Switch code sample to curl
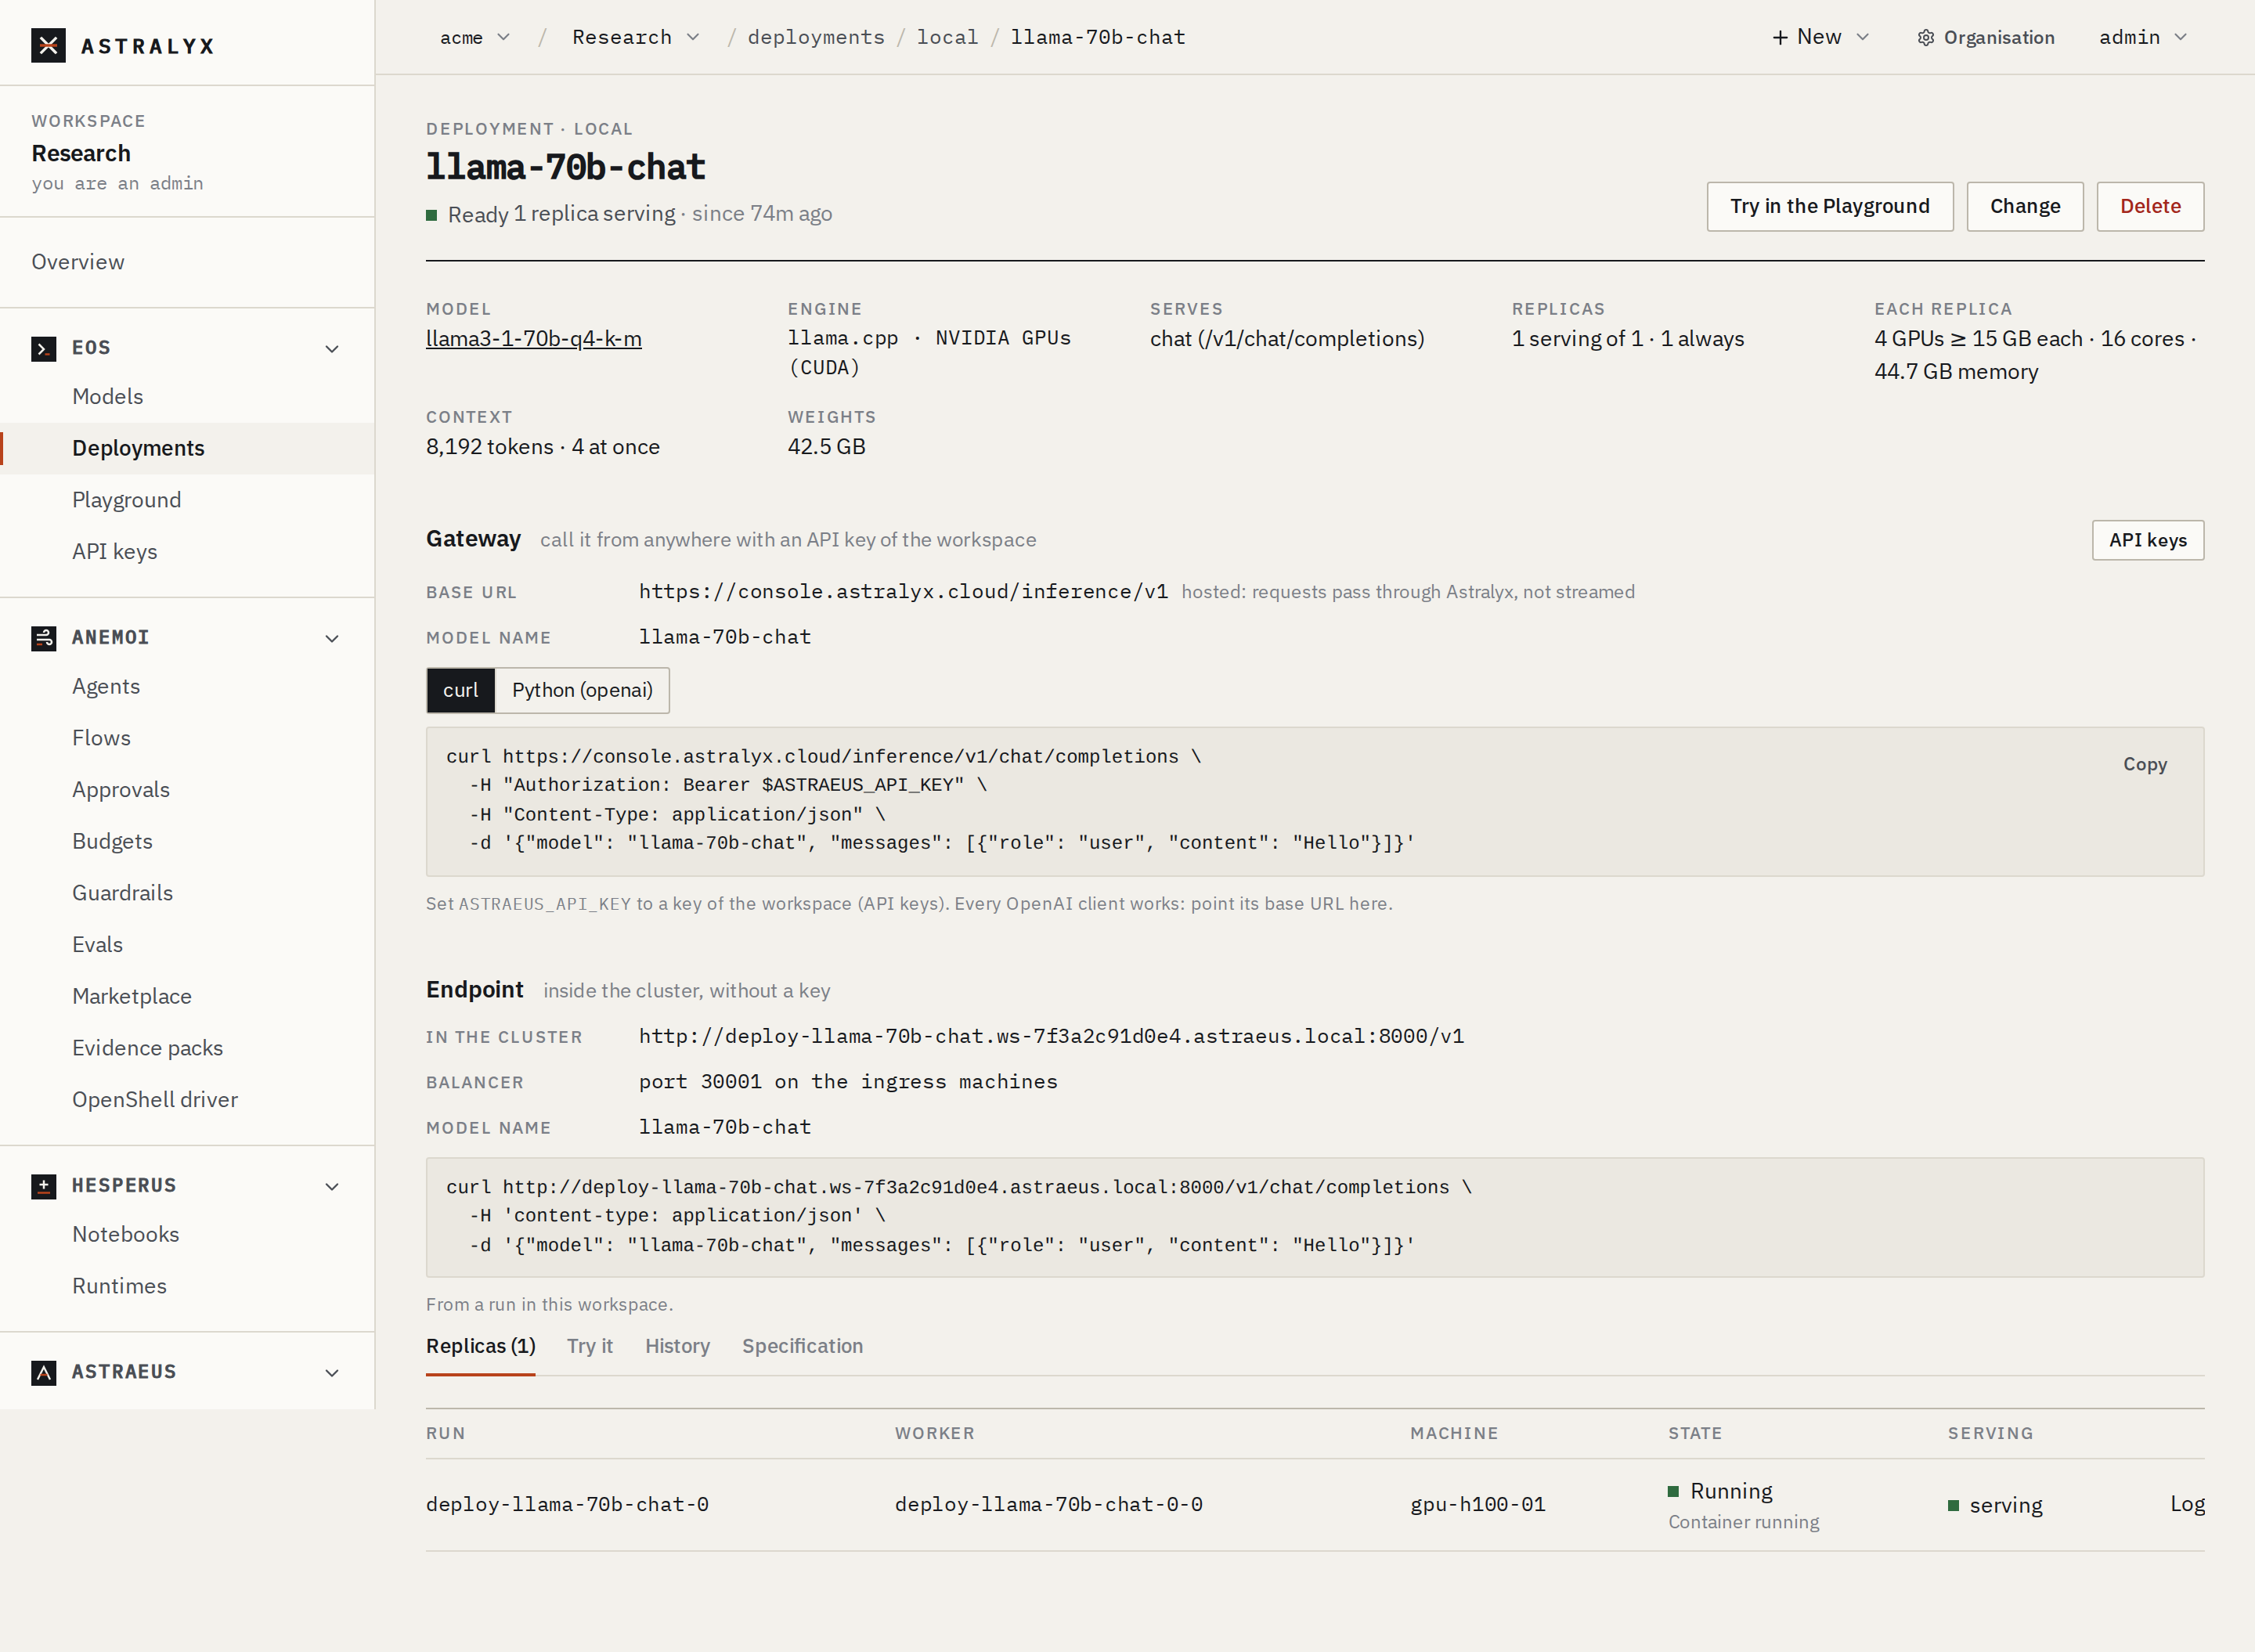This screenshot has width=2255, height=1652. (461, 690)
